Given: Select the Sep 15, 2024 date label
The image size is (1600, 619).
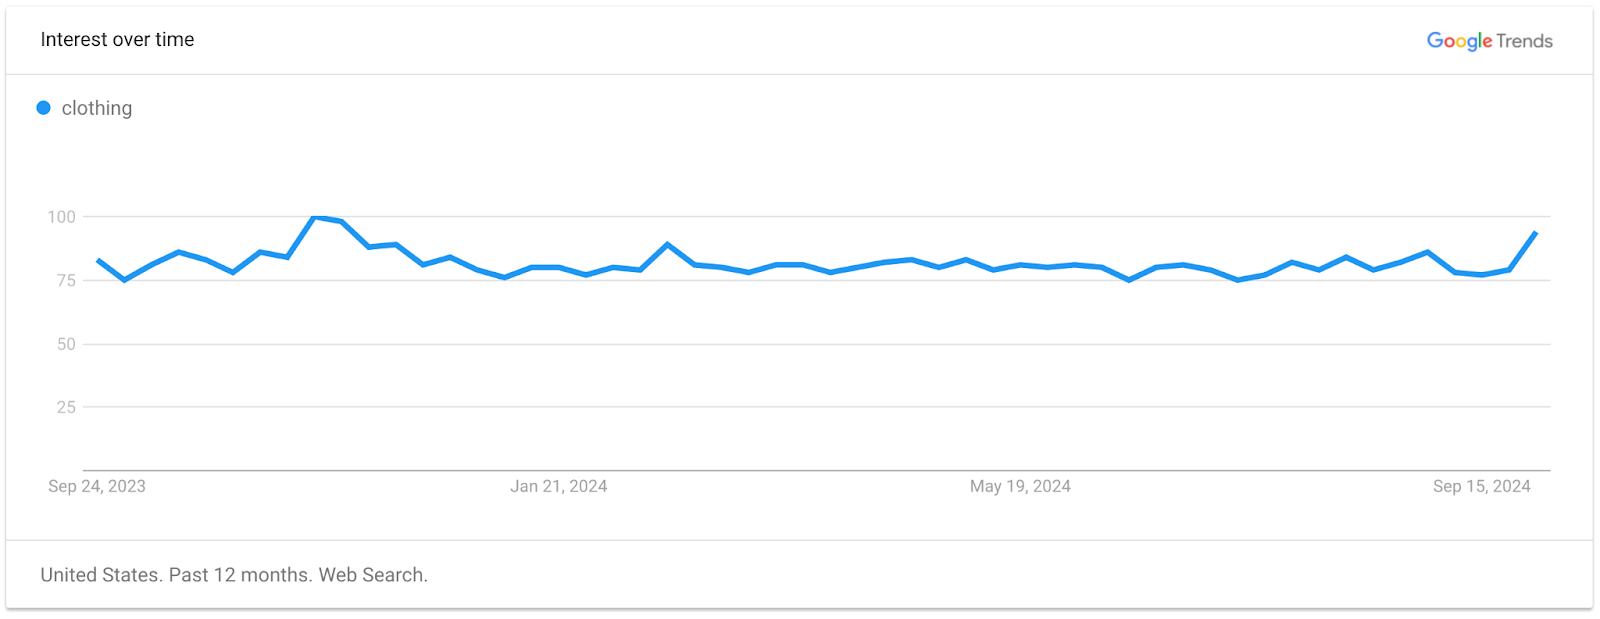Looking at the screenshot, I should pos(1482,486).
